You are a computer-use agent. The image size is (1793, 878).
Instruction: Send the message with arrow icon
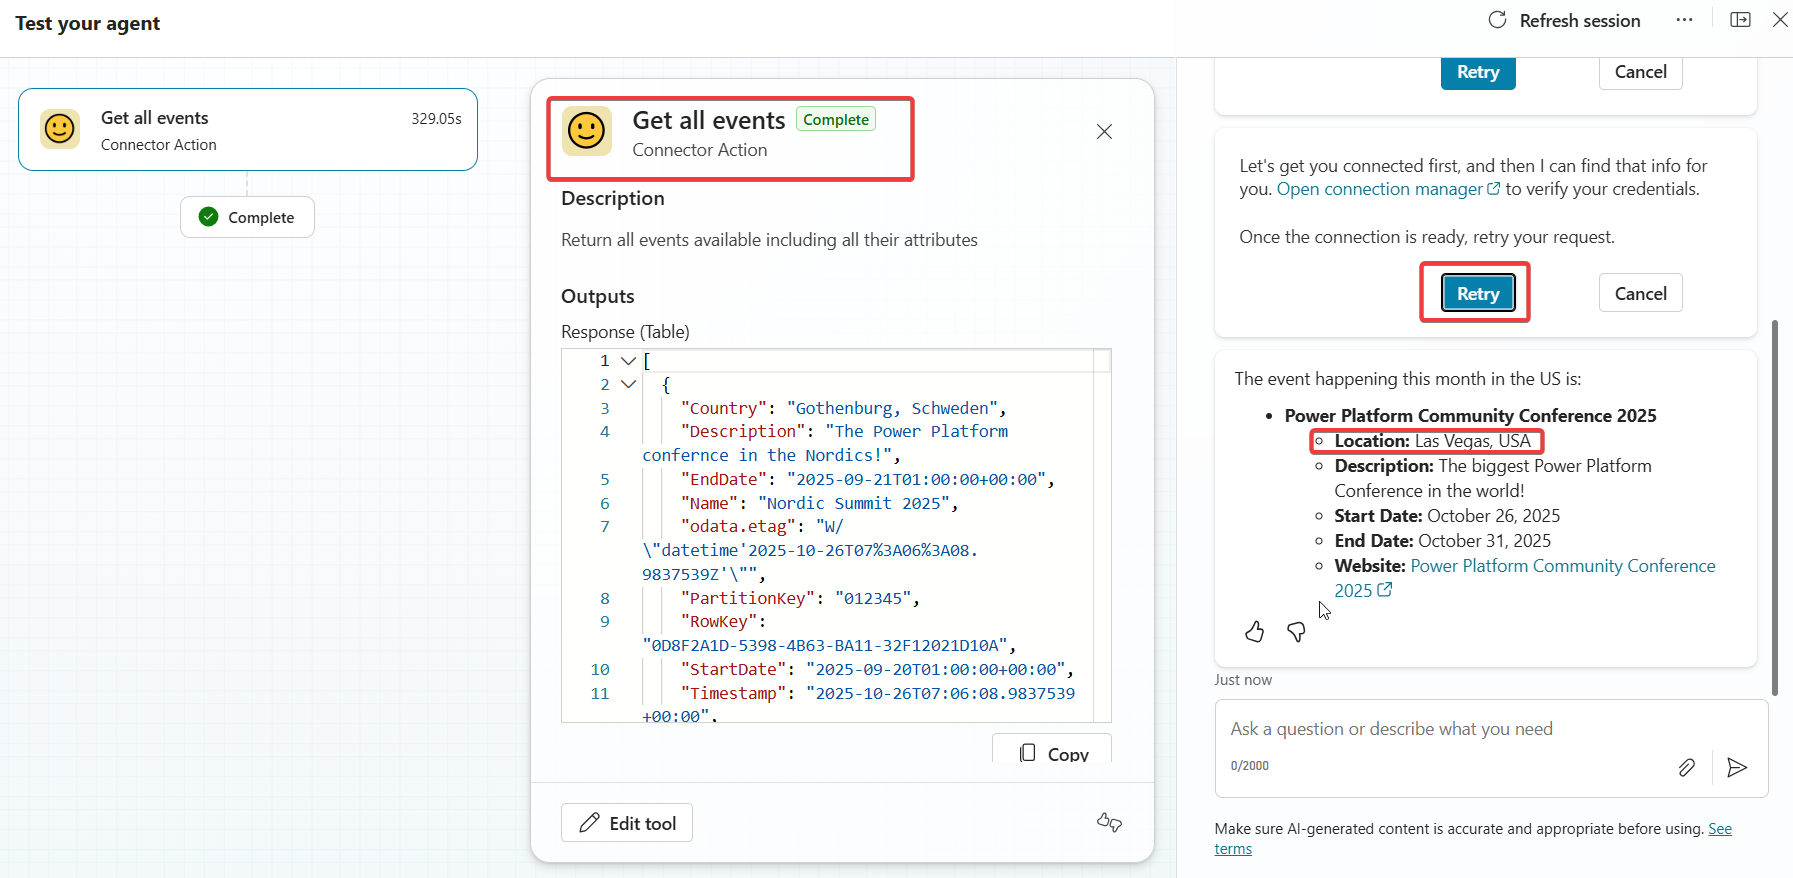tap(1737, 767)
